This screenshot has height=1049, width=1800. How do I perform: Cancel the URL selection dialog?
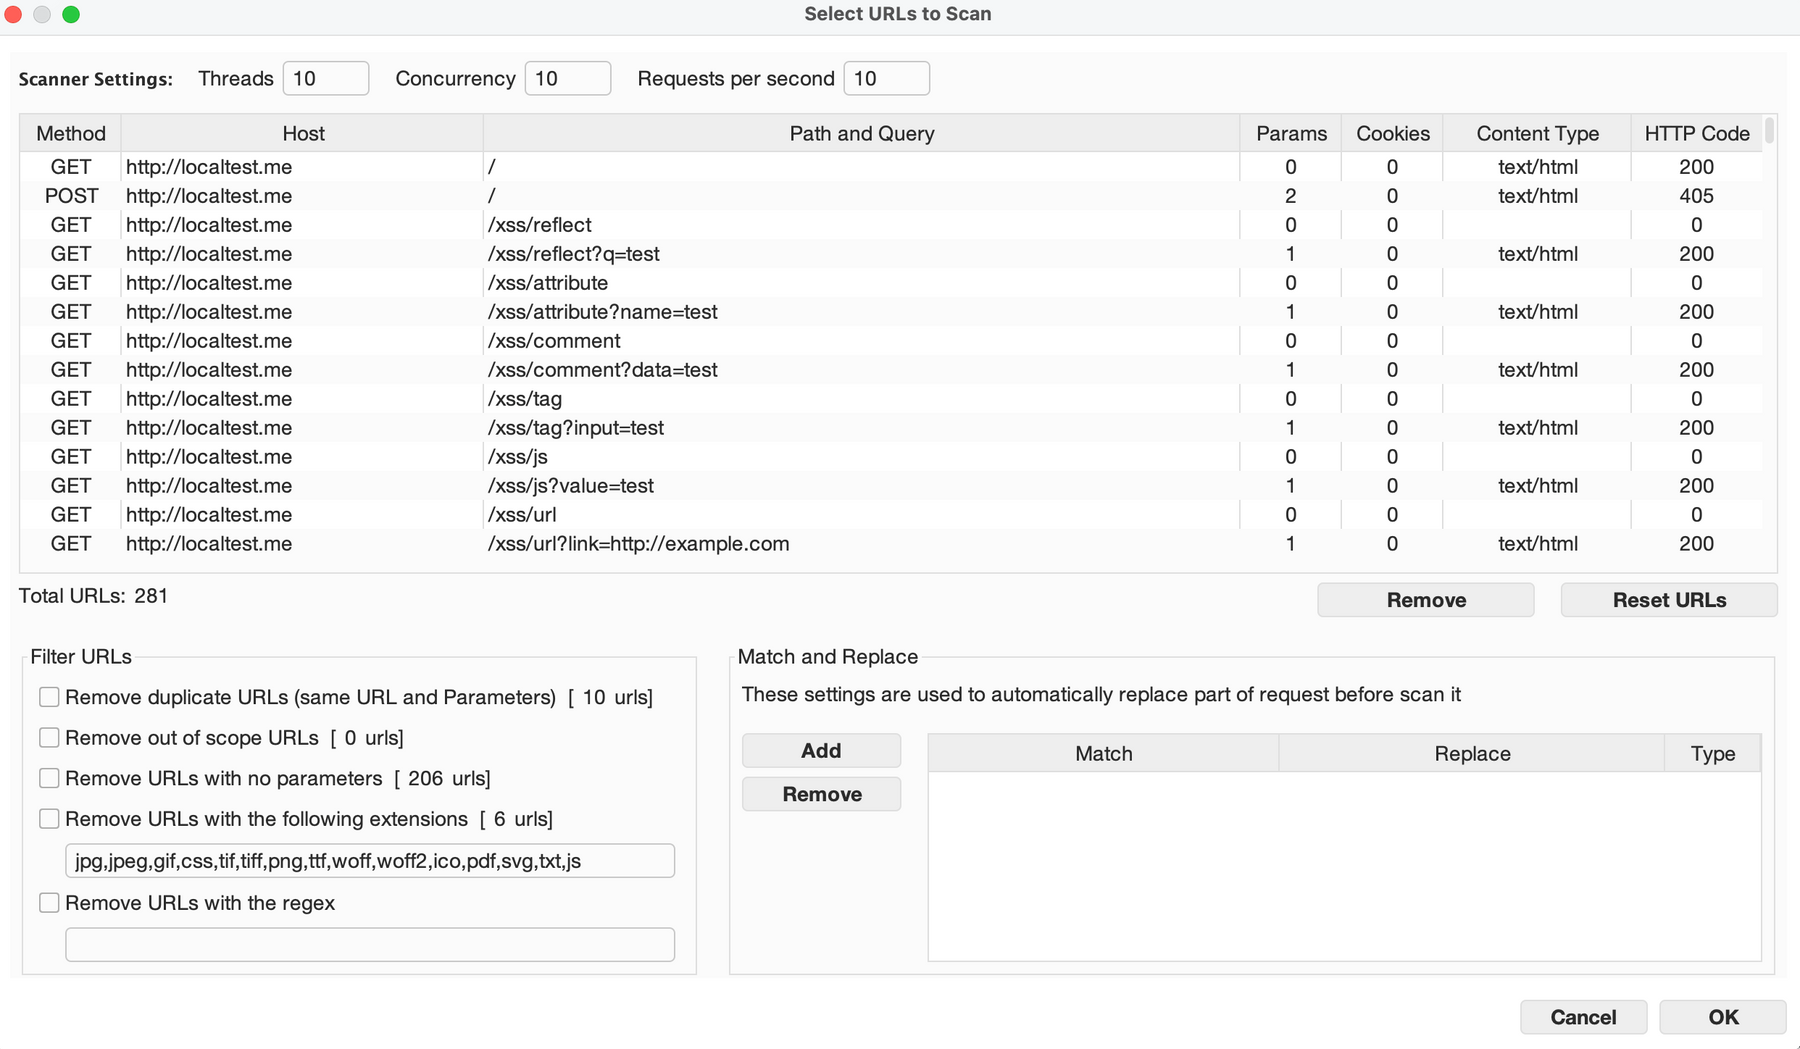point(1582,1017)
